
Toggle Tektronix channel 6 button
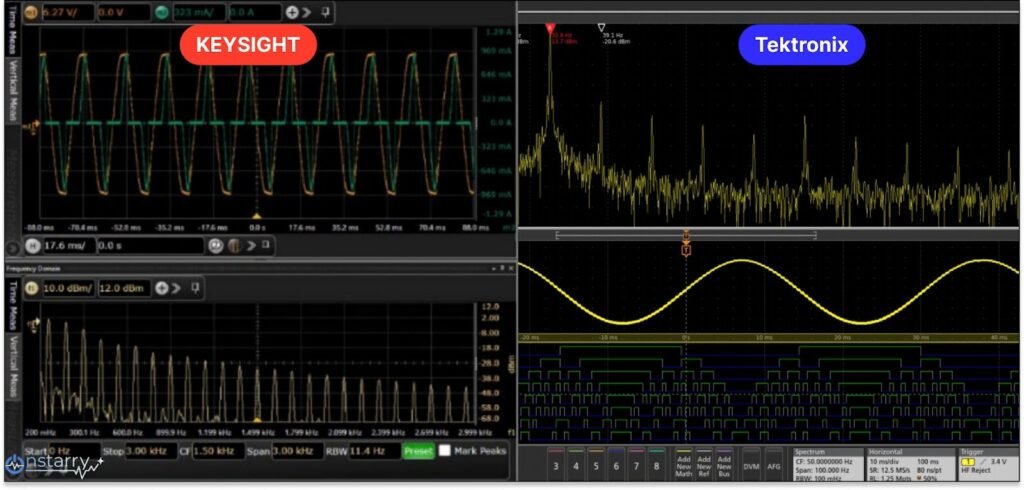pos(616,463)
